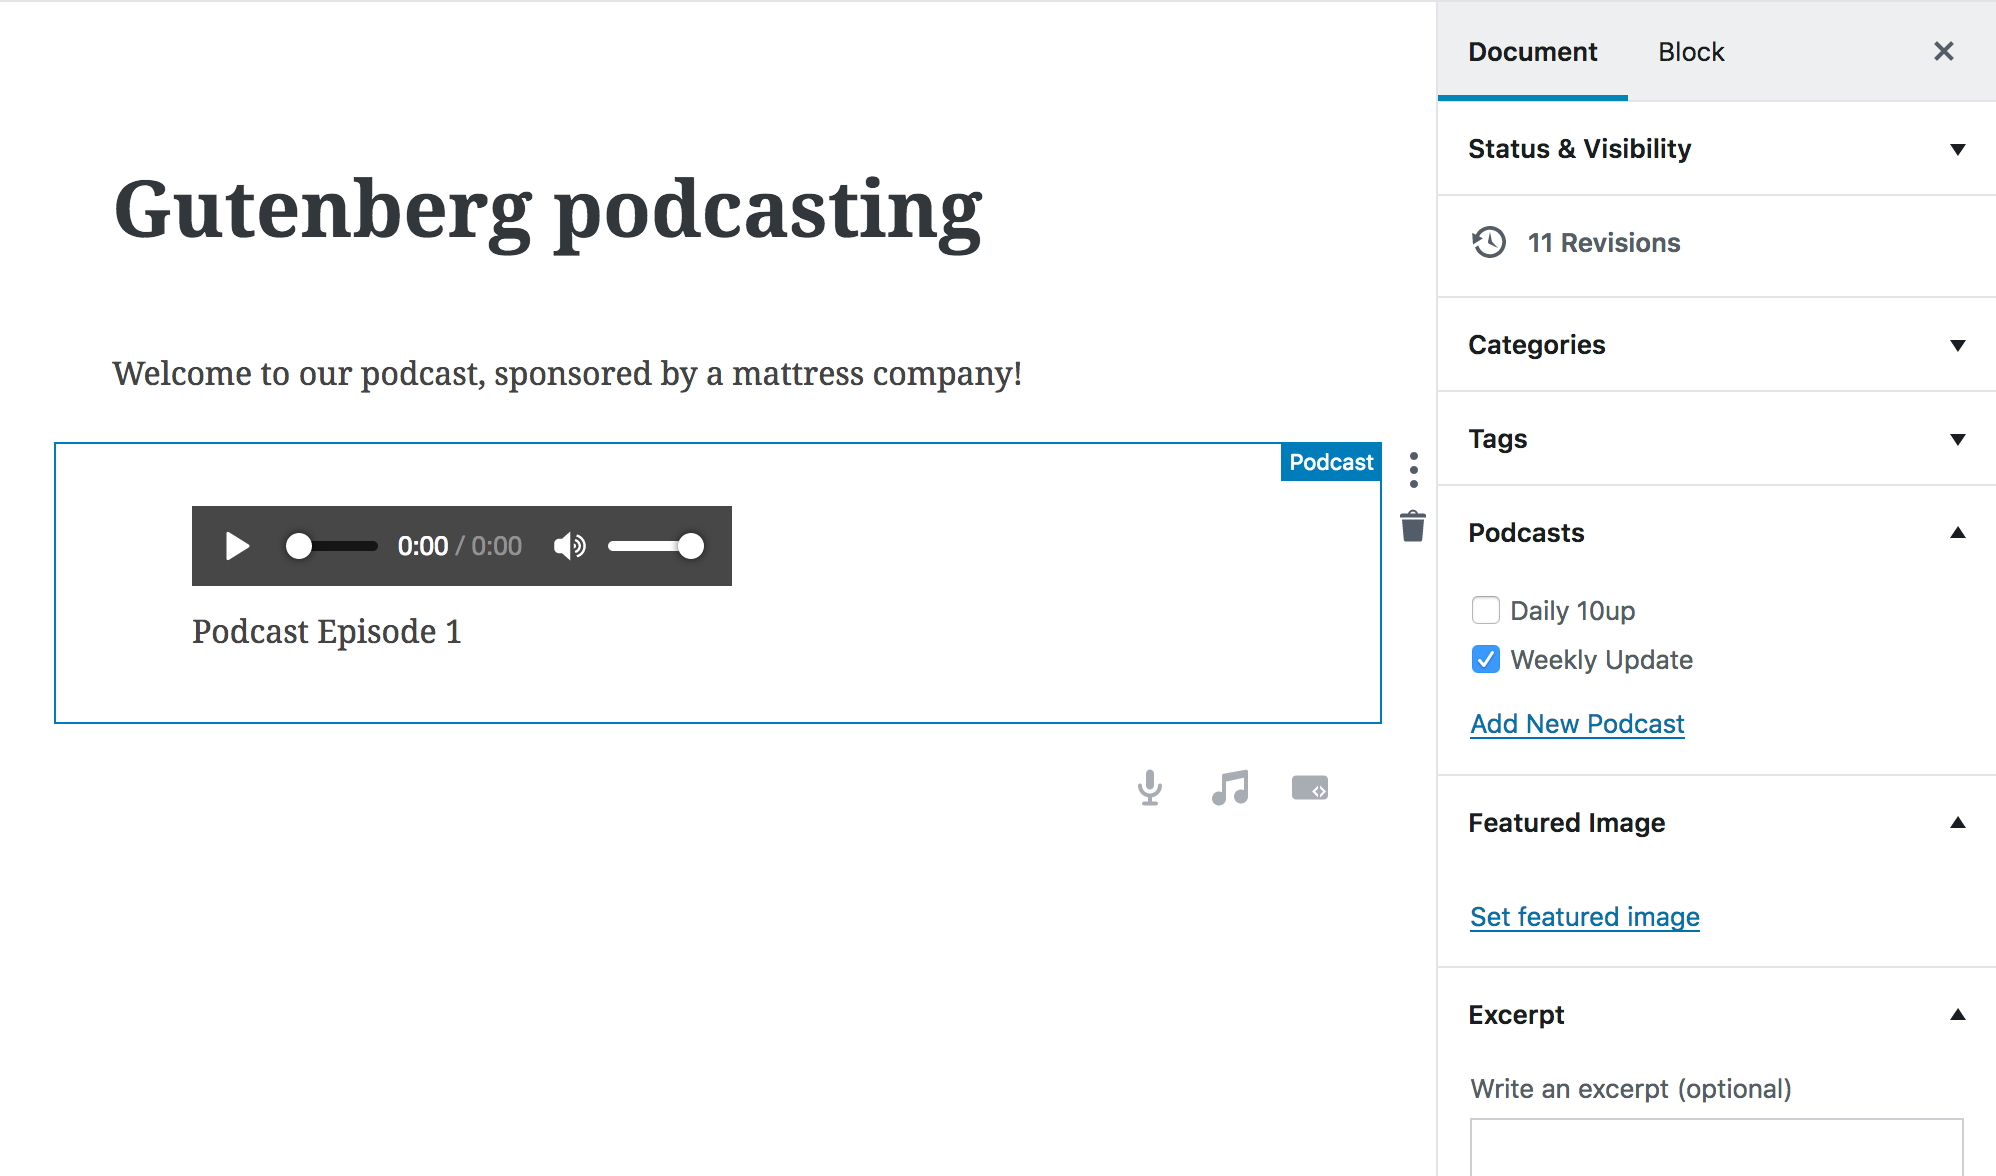Play the podcast audio

click(237, 546)
